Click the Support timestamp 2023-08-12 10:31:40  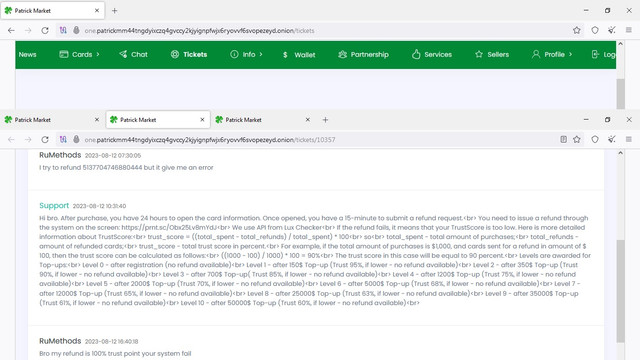[x=99, y=206]
